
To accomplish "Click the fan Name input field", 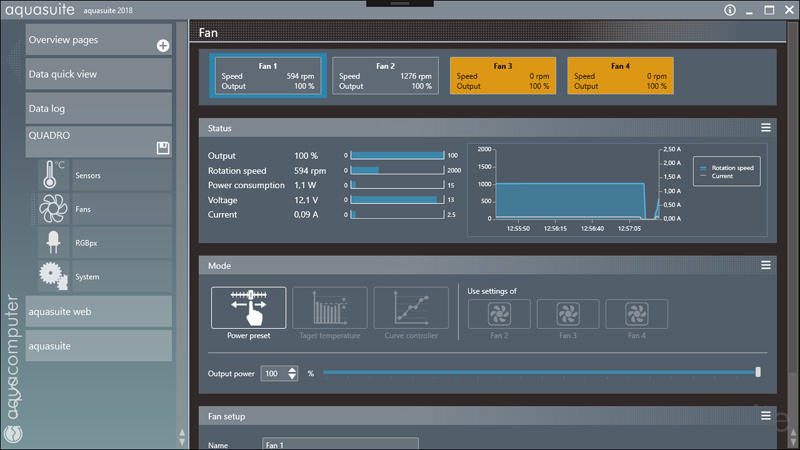I will pos(340,443).
